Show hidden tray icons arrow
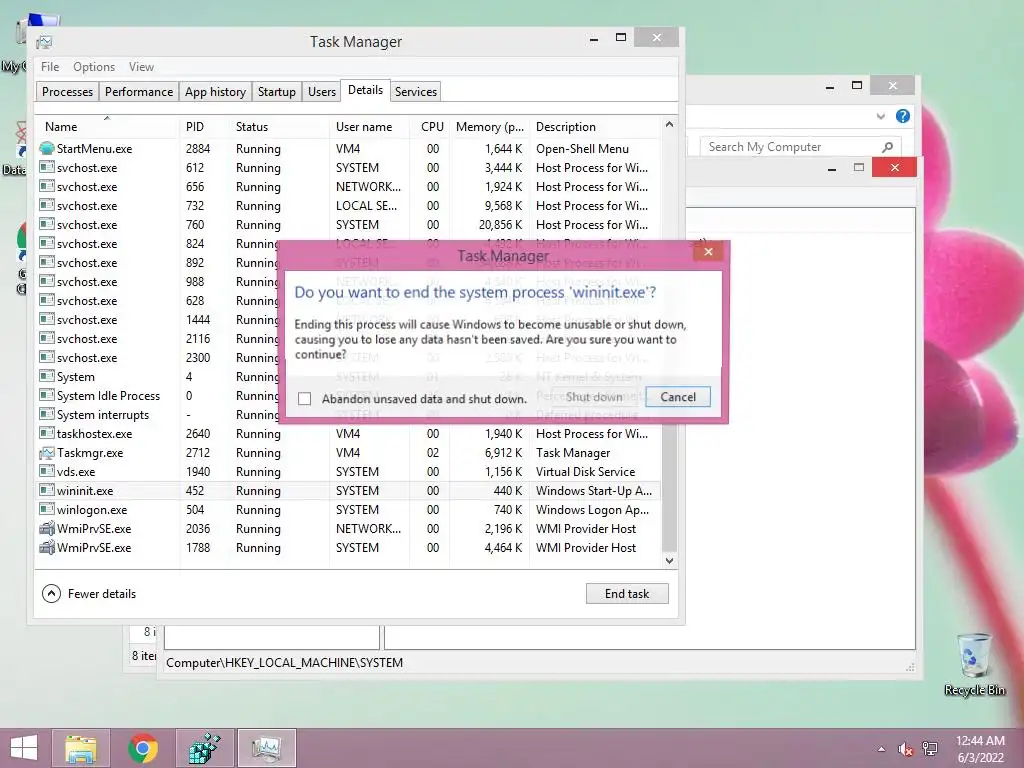 click(x=882, y=749)
